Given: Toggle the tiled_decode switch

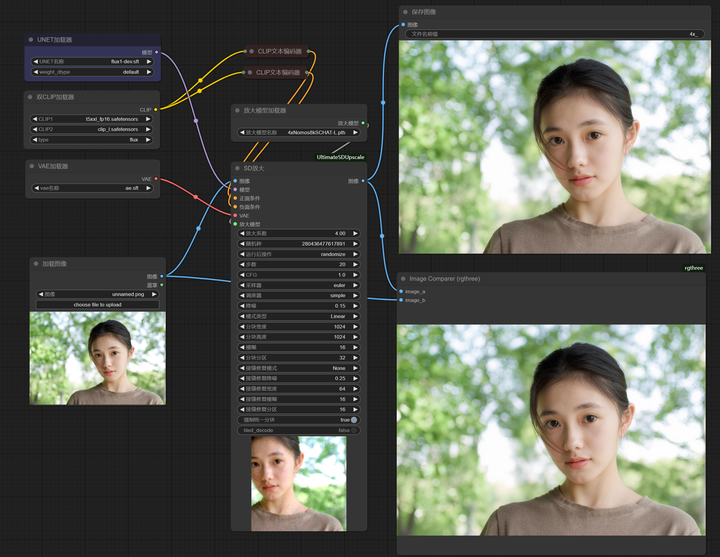Looking at the screenshot, I should (x=353, y=430).
